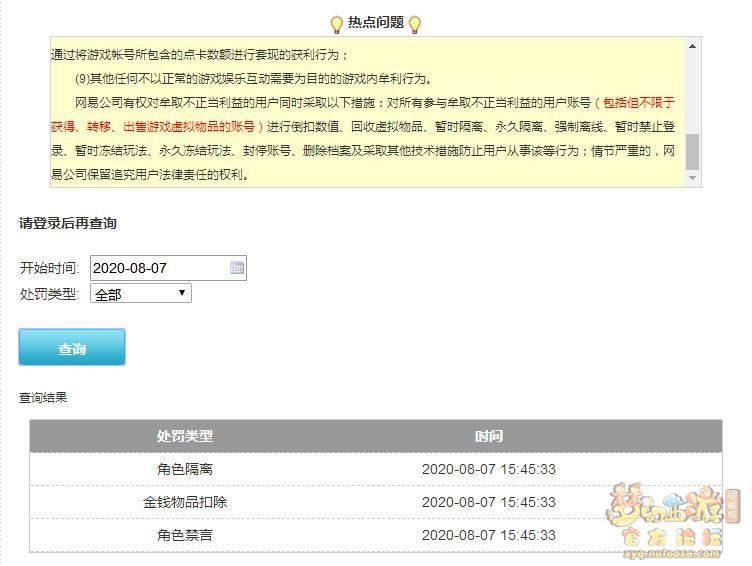Select the 角色禁言 cell in results table

click(185, 535)
